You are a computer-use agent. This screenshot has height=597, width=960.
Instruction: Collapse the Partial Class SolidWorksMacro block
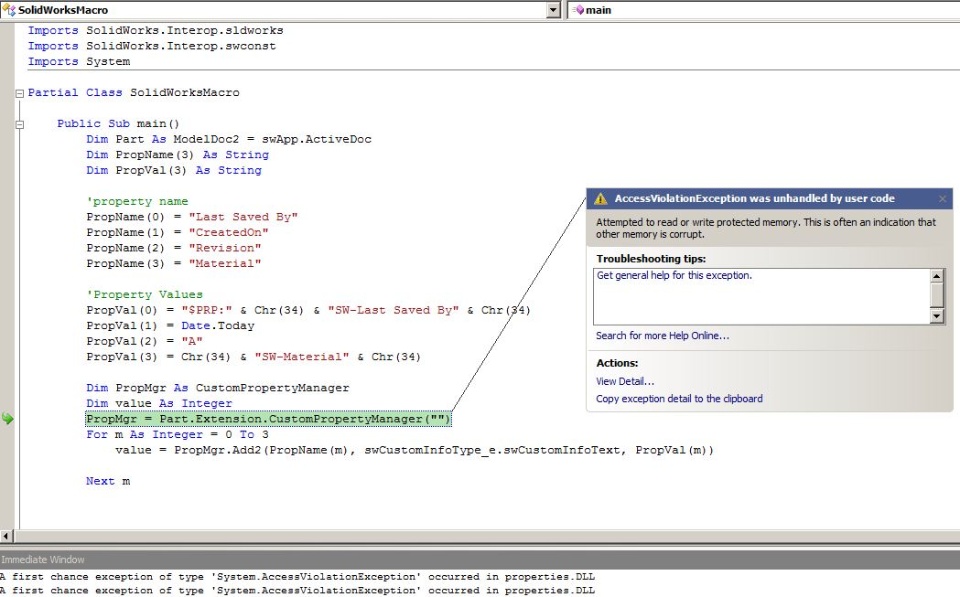point(20,93)
